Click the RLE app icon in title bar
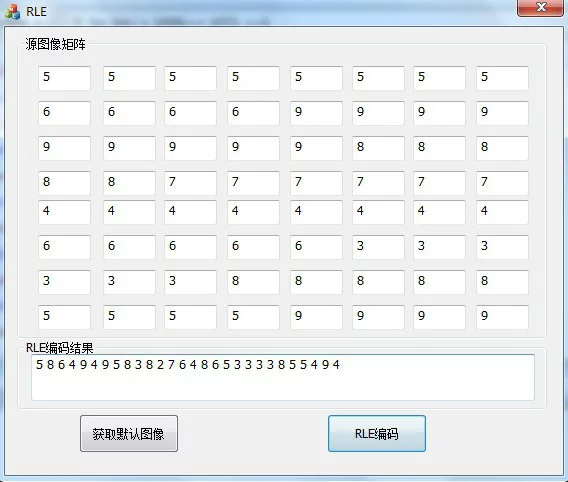Screen dimensions: 568x482 pos(12,12)
